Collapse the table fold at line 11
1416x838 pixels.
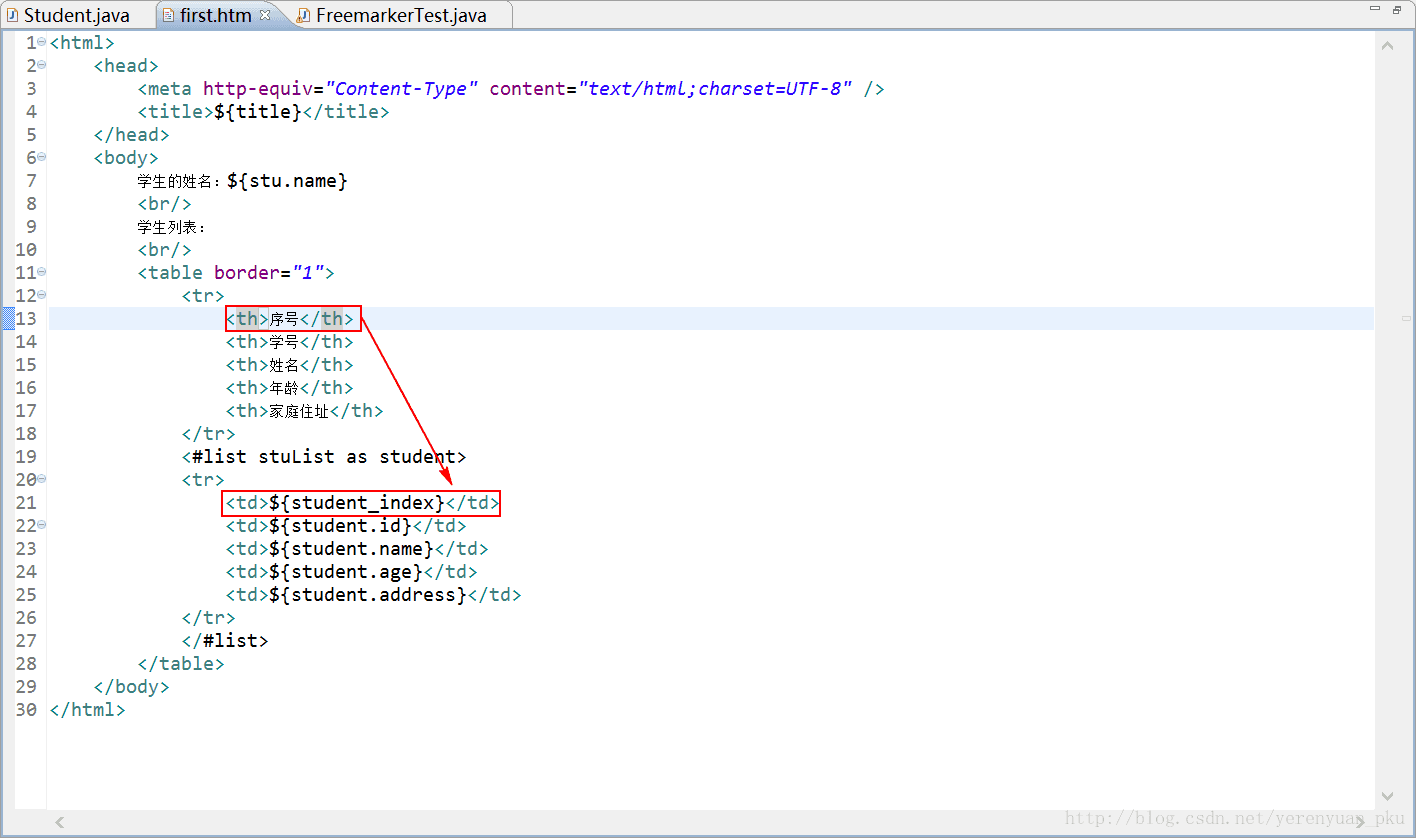(x=41, y=272)
